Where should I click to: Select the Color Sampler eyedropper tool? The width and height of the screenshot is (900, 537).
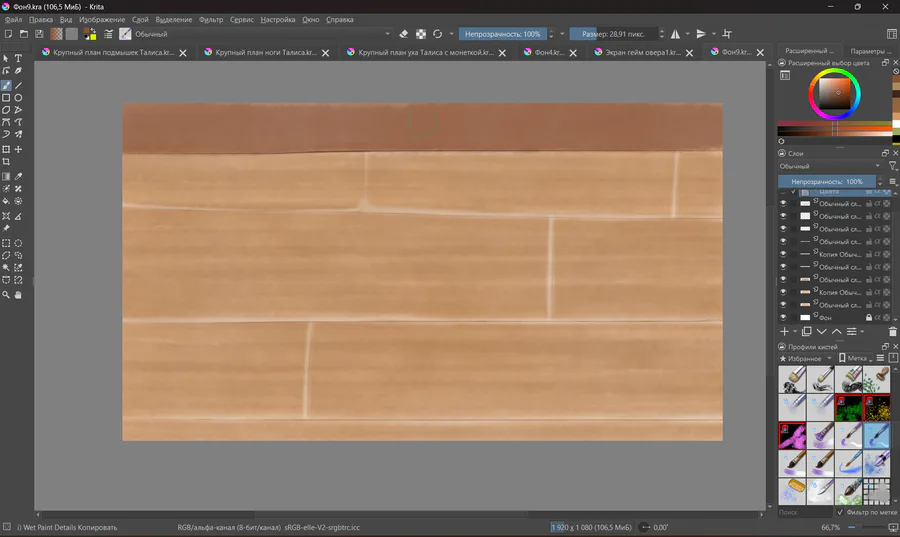(x=18, y=177)
